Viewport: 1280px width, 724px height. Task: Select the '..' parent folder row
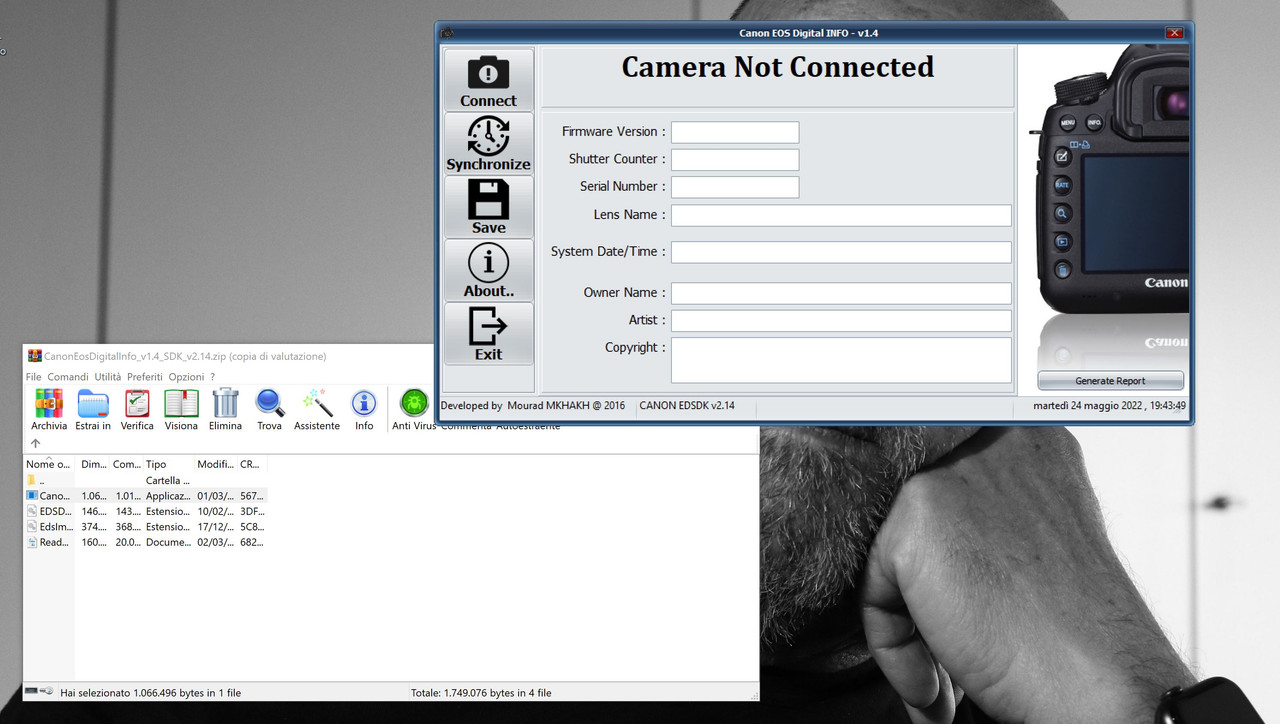click(x=145, y=480)
